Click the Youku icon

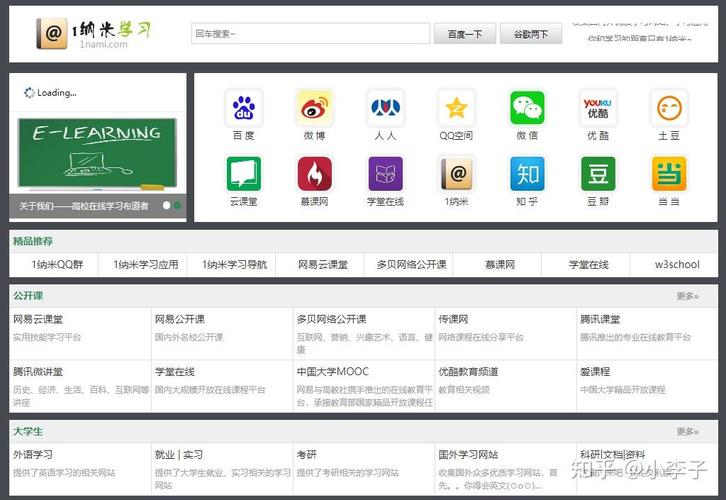(x=598, y=107)
